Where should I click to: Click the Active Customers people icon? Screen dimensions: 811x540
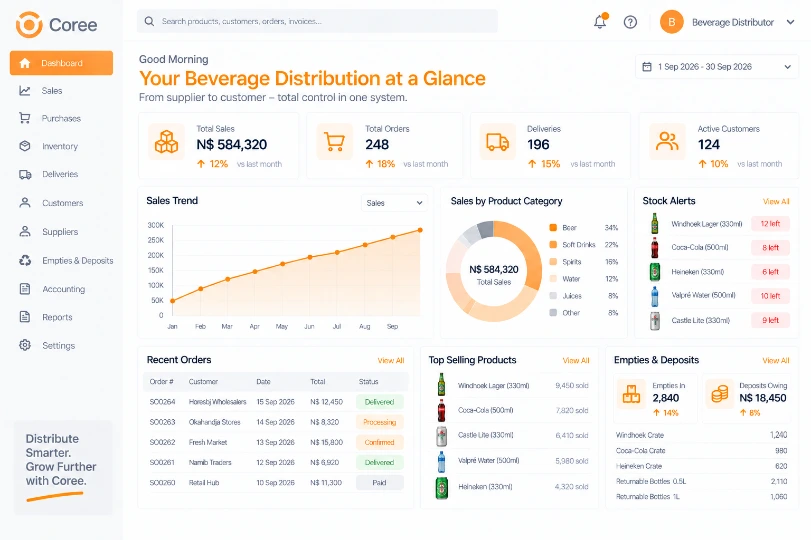click(x=667, y=141)
